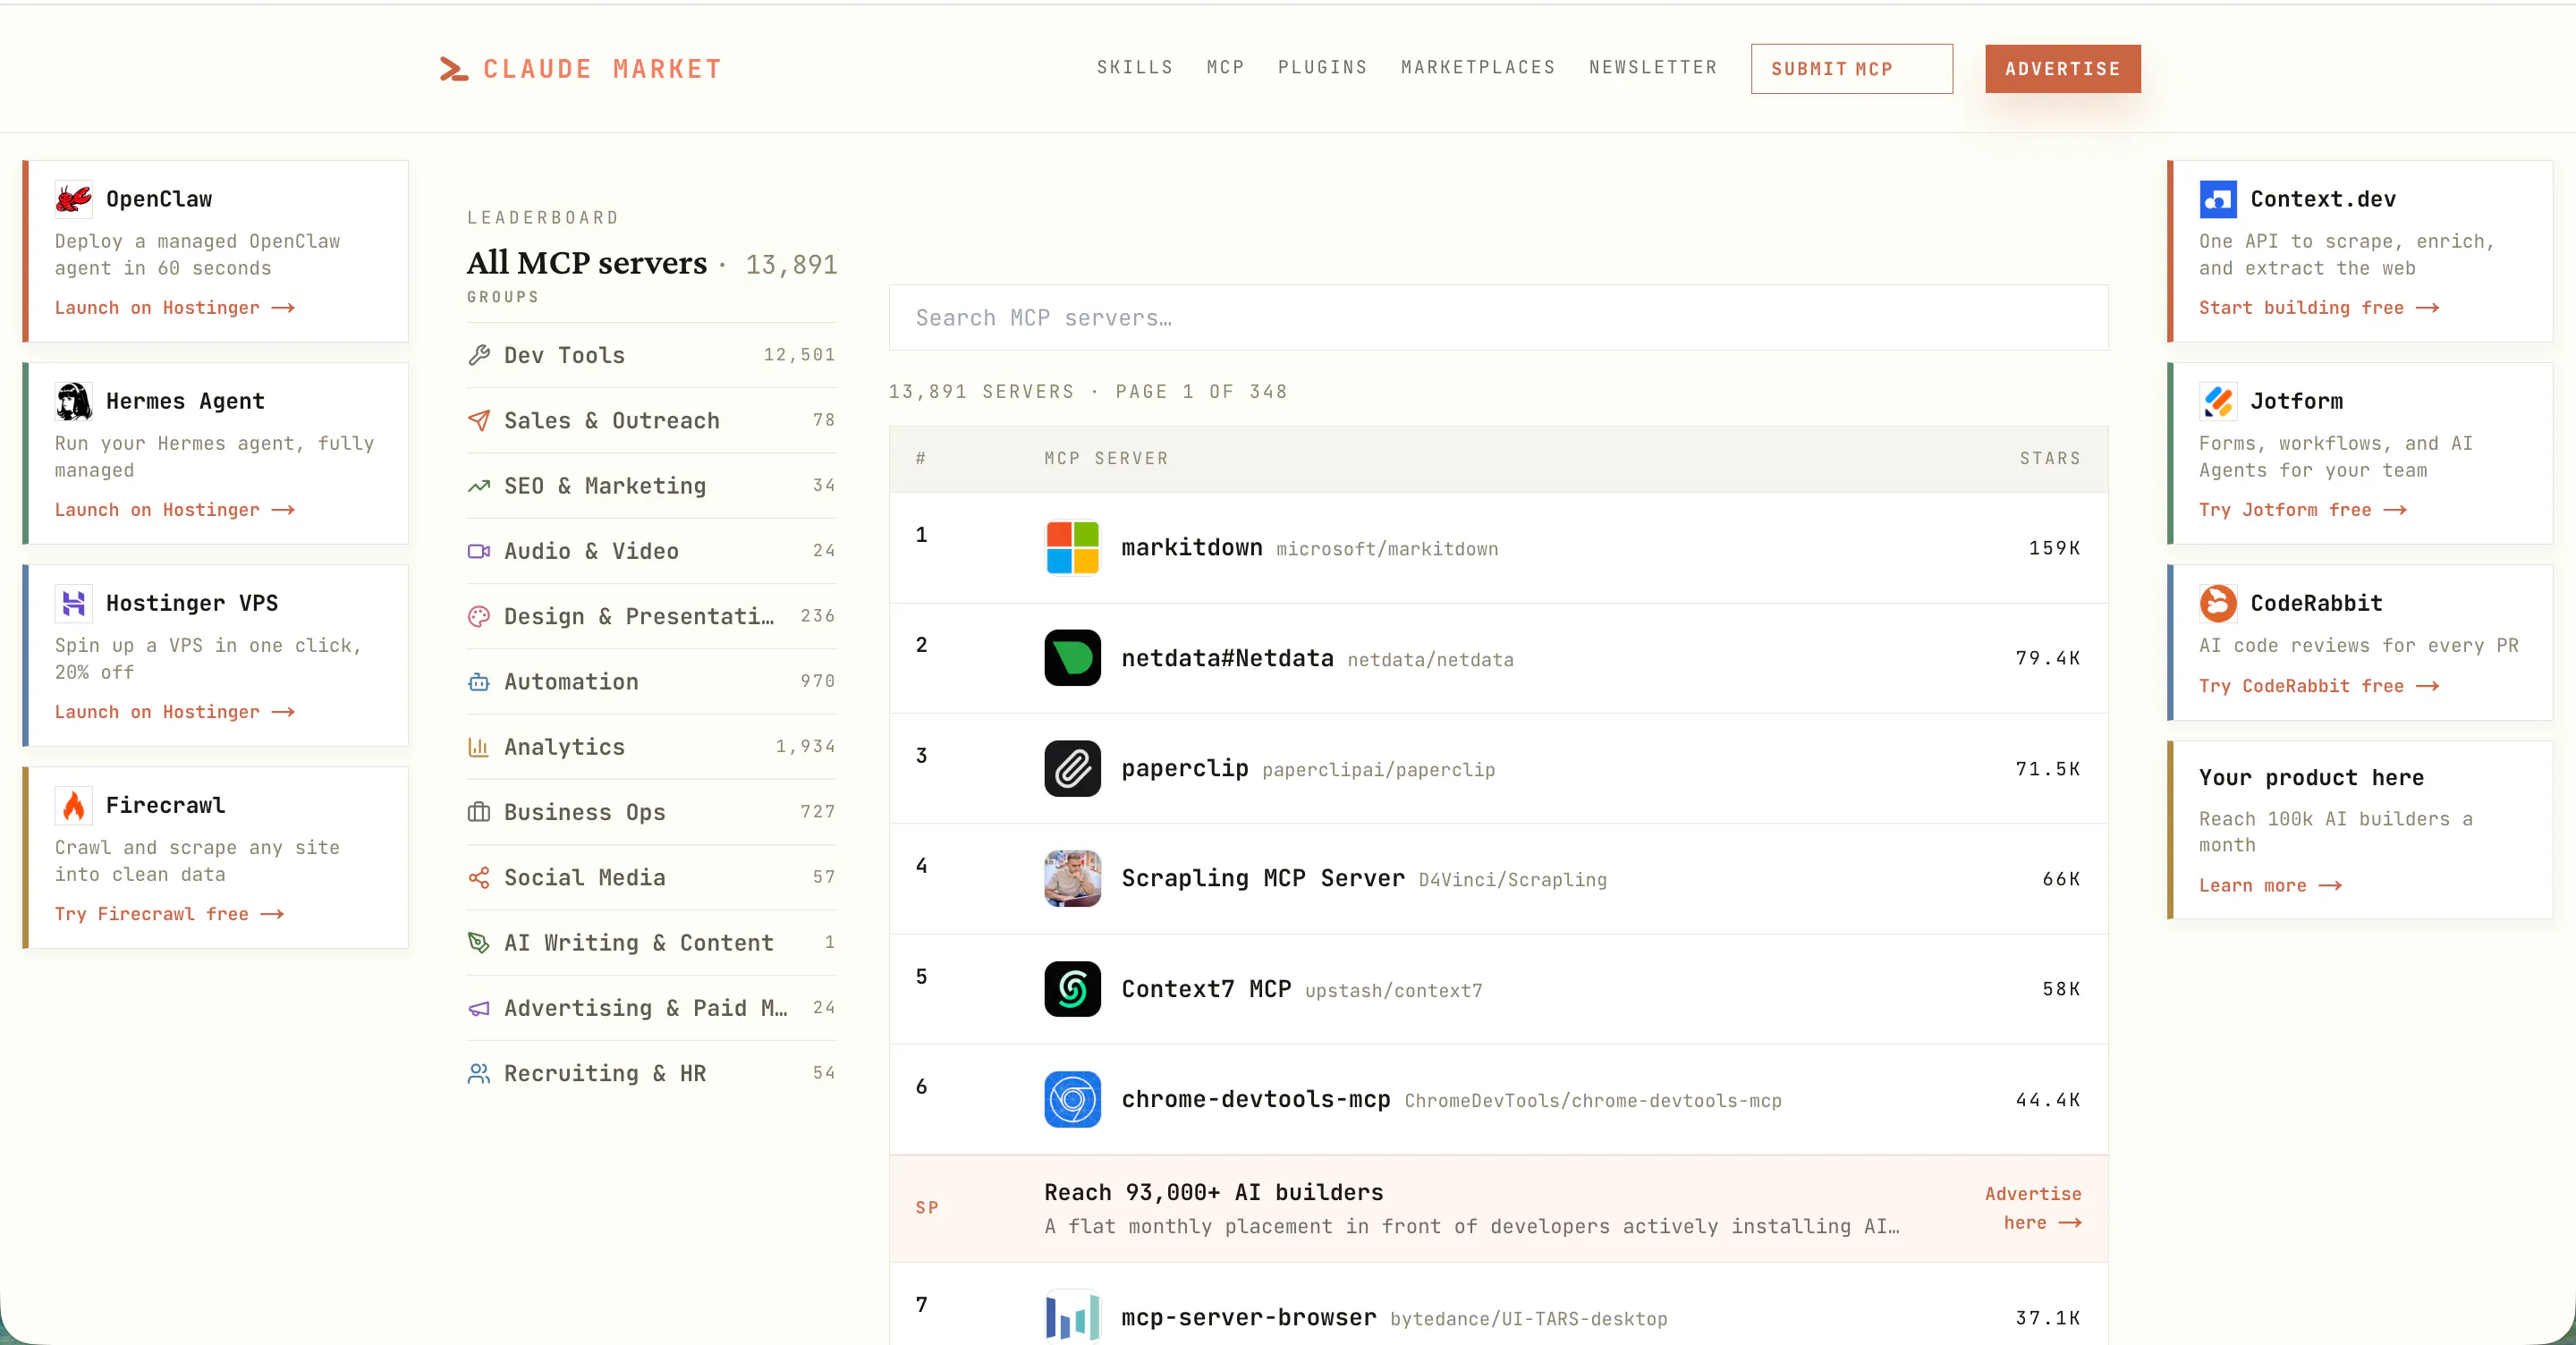The width and height of the screenshot is (2576, 1345).
Task: Click Launch on Hostinger under Hostinger VPS
Action: (x=175, y=712)
